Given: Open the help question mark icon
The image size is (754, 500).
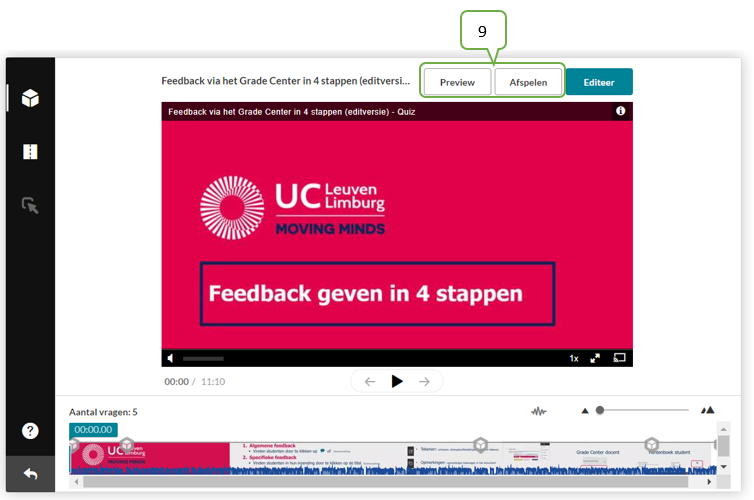Looking at the screenshot, I should pyautogui.click(x=30, y=431).
